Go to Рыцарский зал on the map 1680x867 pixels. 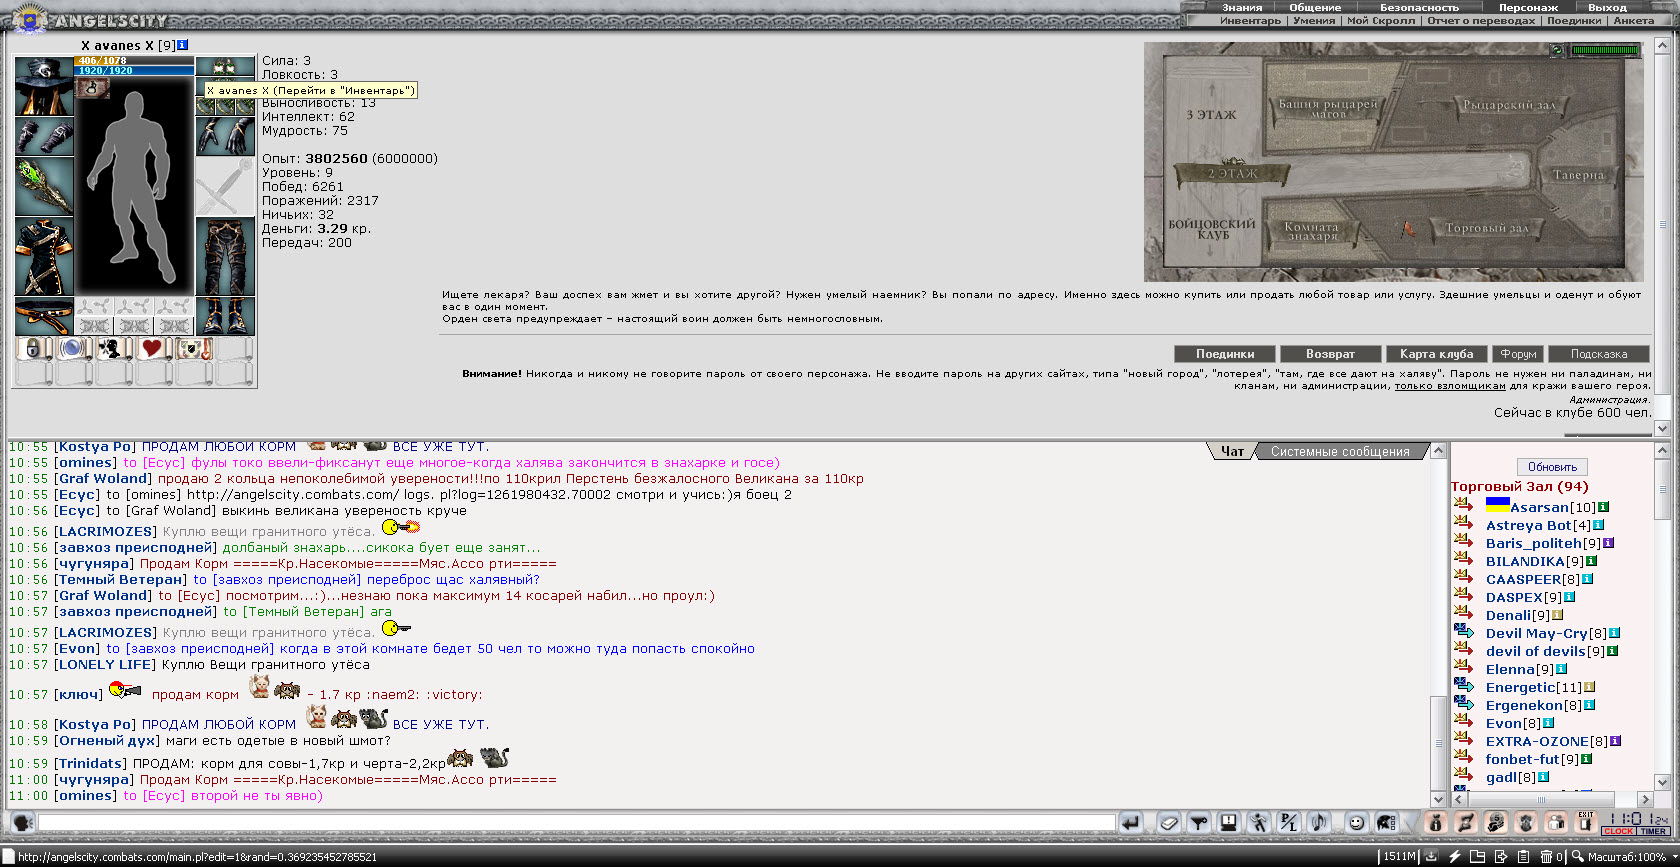(x=1509, y=104)
